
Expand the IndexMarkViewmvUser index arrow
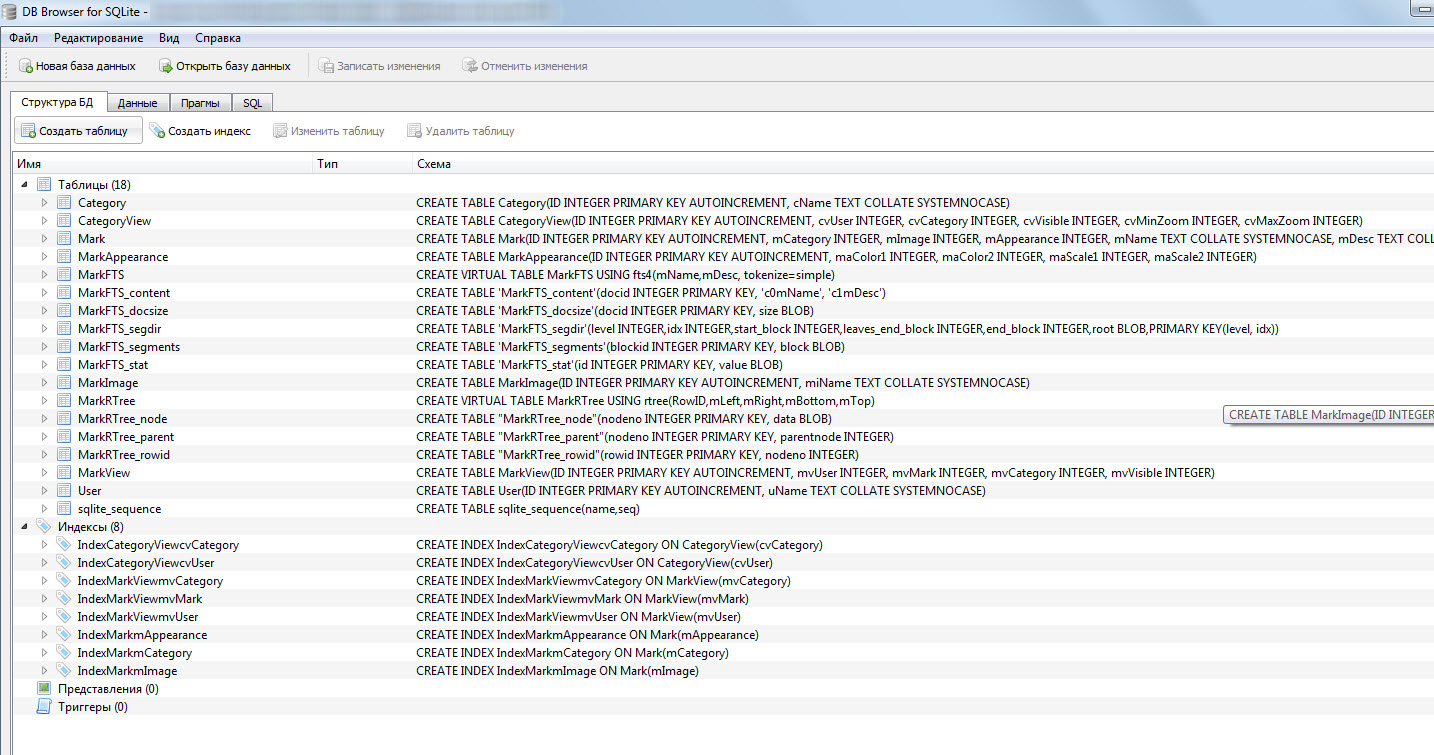tap(44, 617)
